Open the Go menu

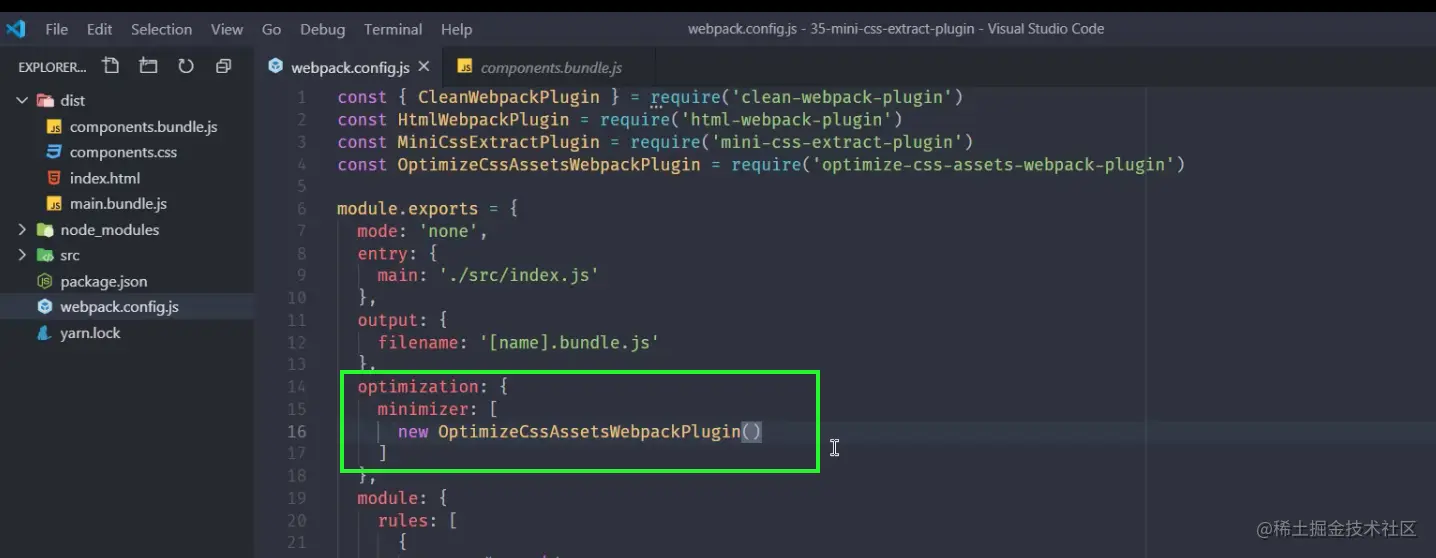point(271,30)
